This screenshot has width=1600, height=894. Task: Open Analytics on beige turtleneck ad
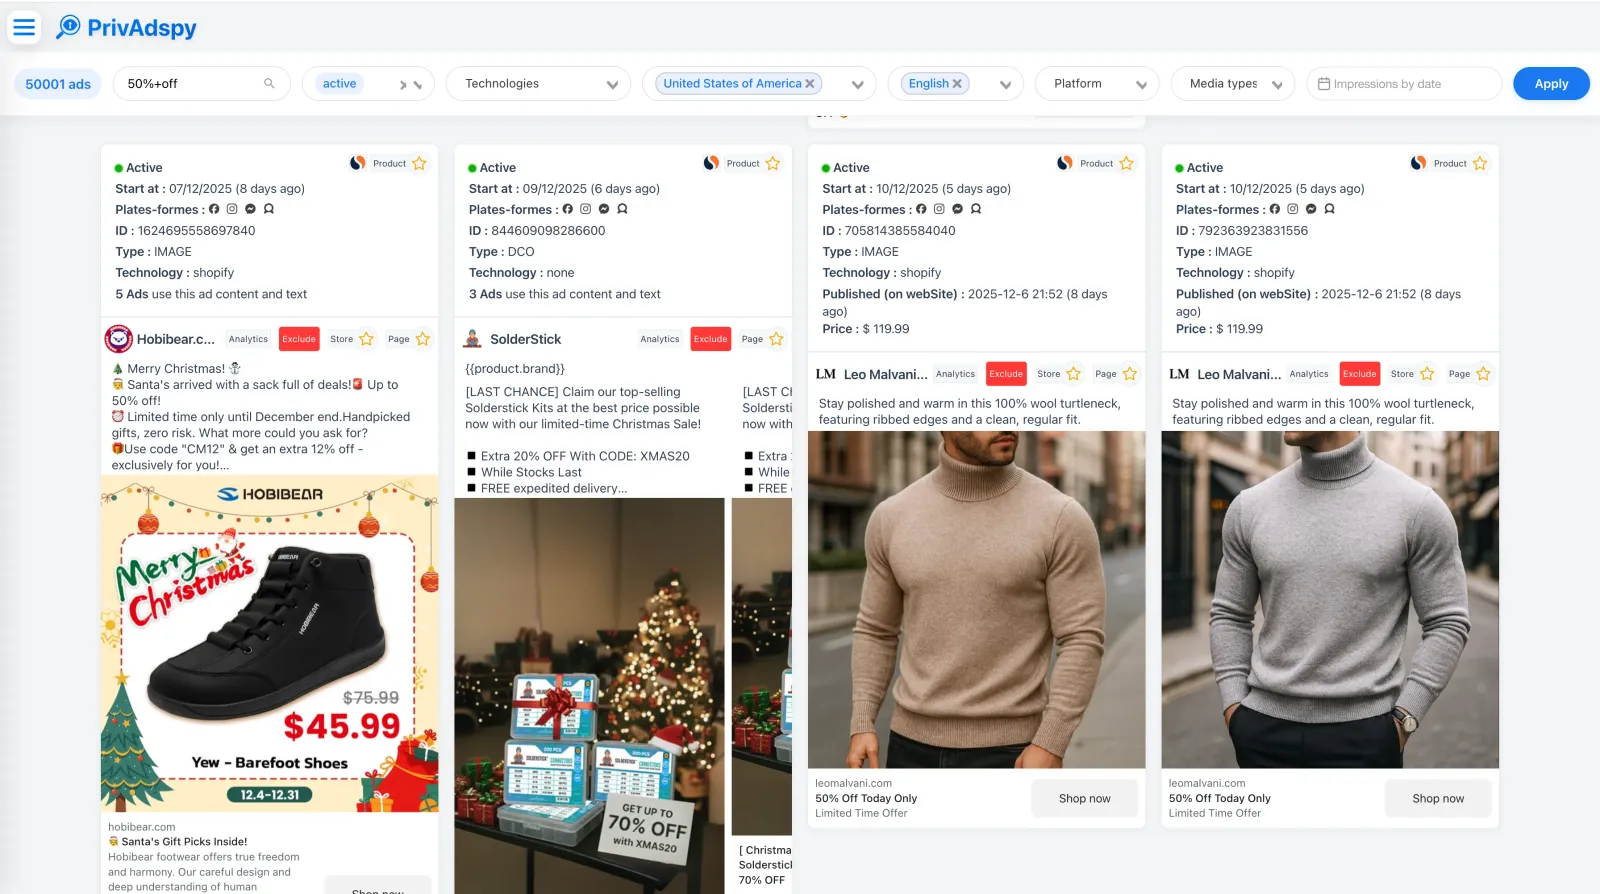[x=955, y=374]
